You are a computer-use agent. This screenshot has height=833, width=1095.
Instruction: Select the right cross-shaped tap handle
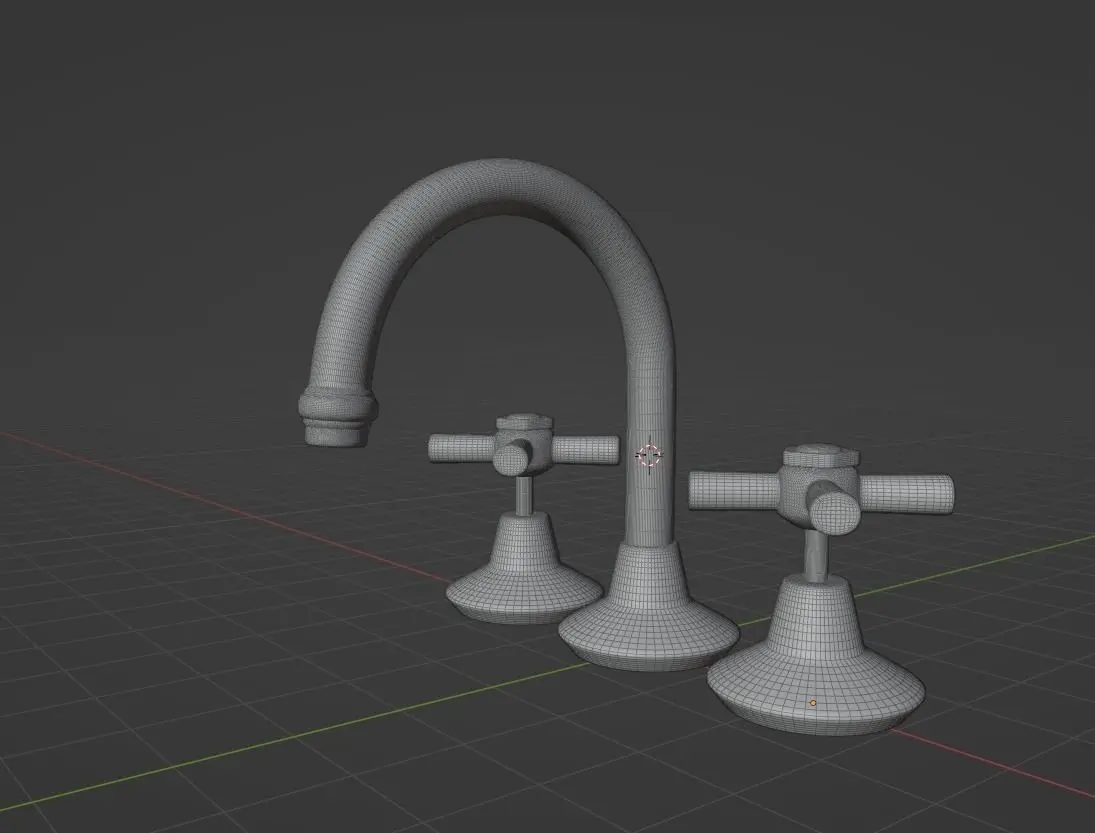tap(821, 489)
